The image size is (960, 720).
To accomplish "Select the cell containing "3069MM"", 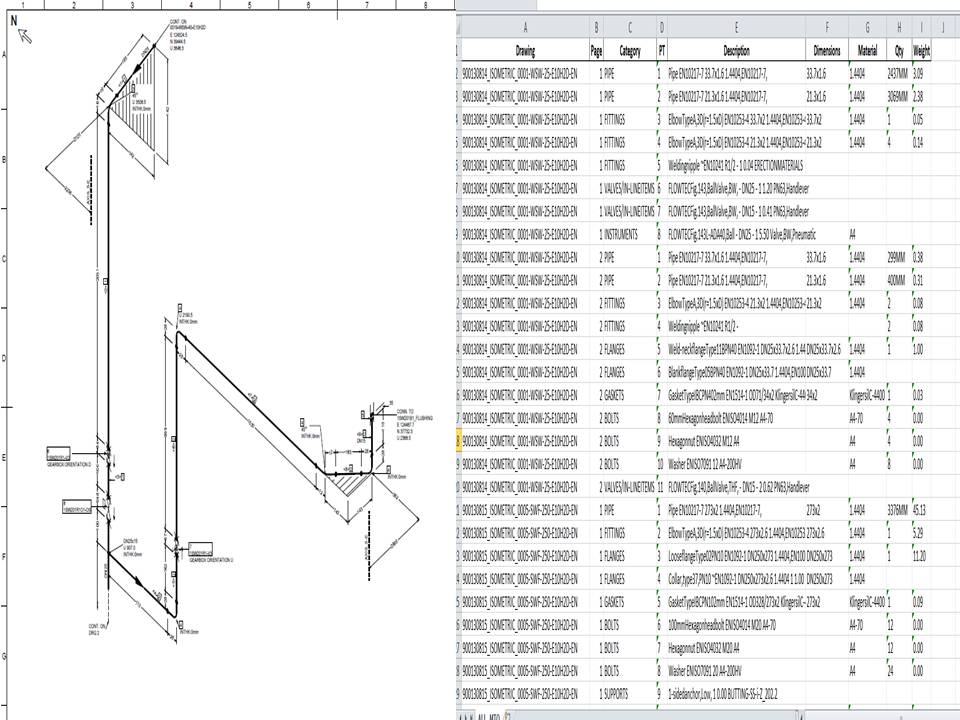I will tap(898, 97).
